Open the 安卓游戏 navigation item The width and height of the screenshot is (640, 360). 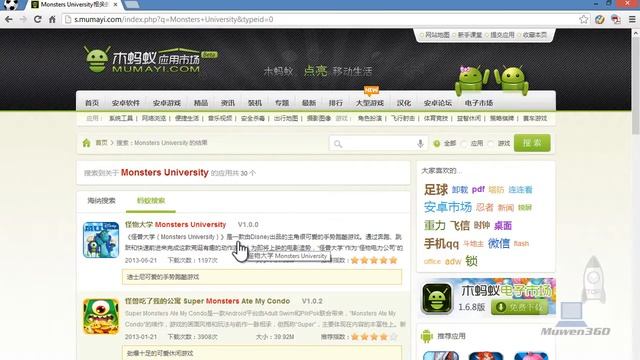pos(167,103)
